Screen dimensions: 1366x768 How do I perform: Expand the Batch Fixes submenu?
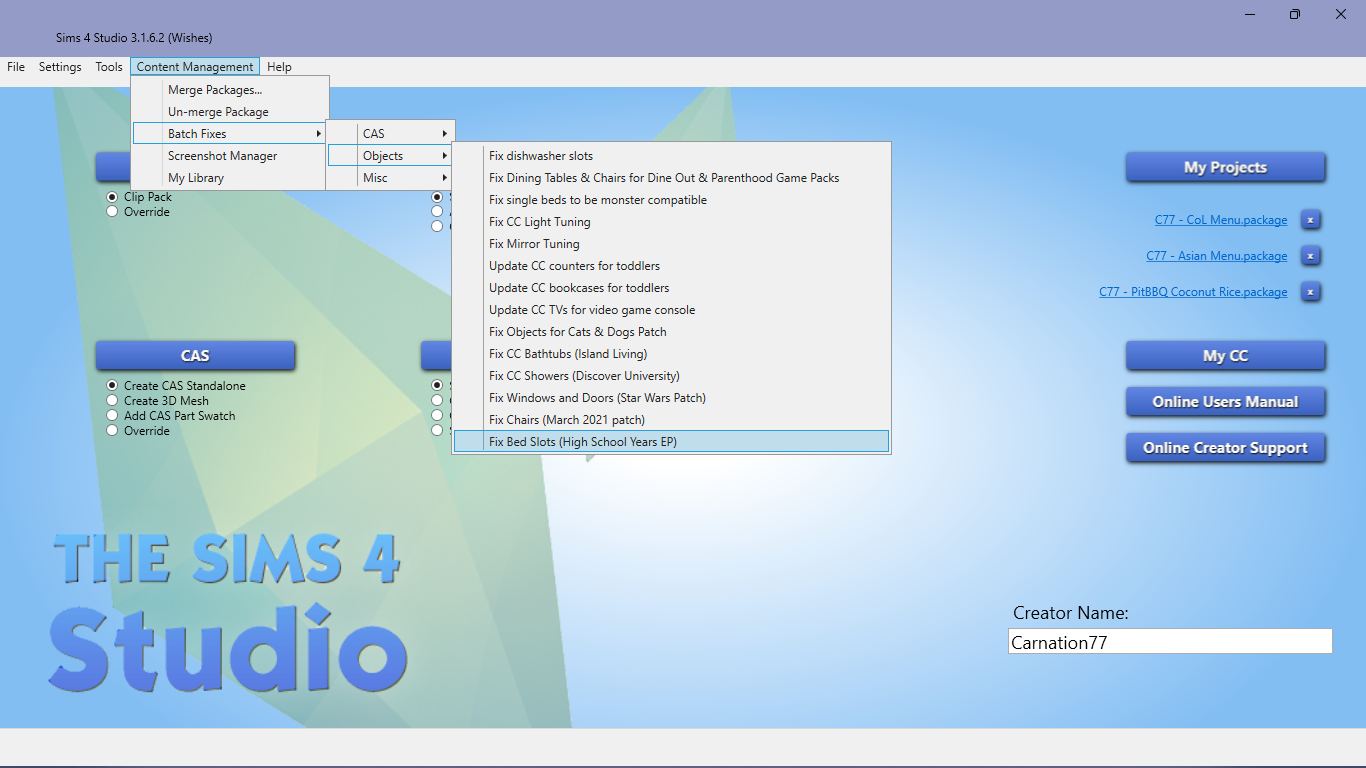click(230, 134)
